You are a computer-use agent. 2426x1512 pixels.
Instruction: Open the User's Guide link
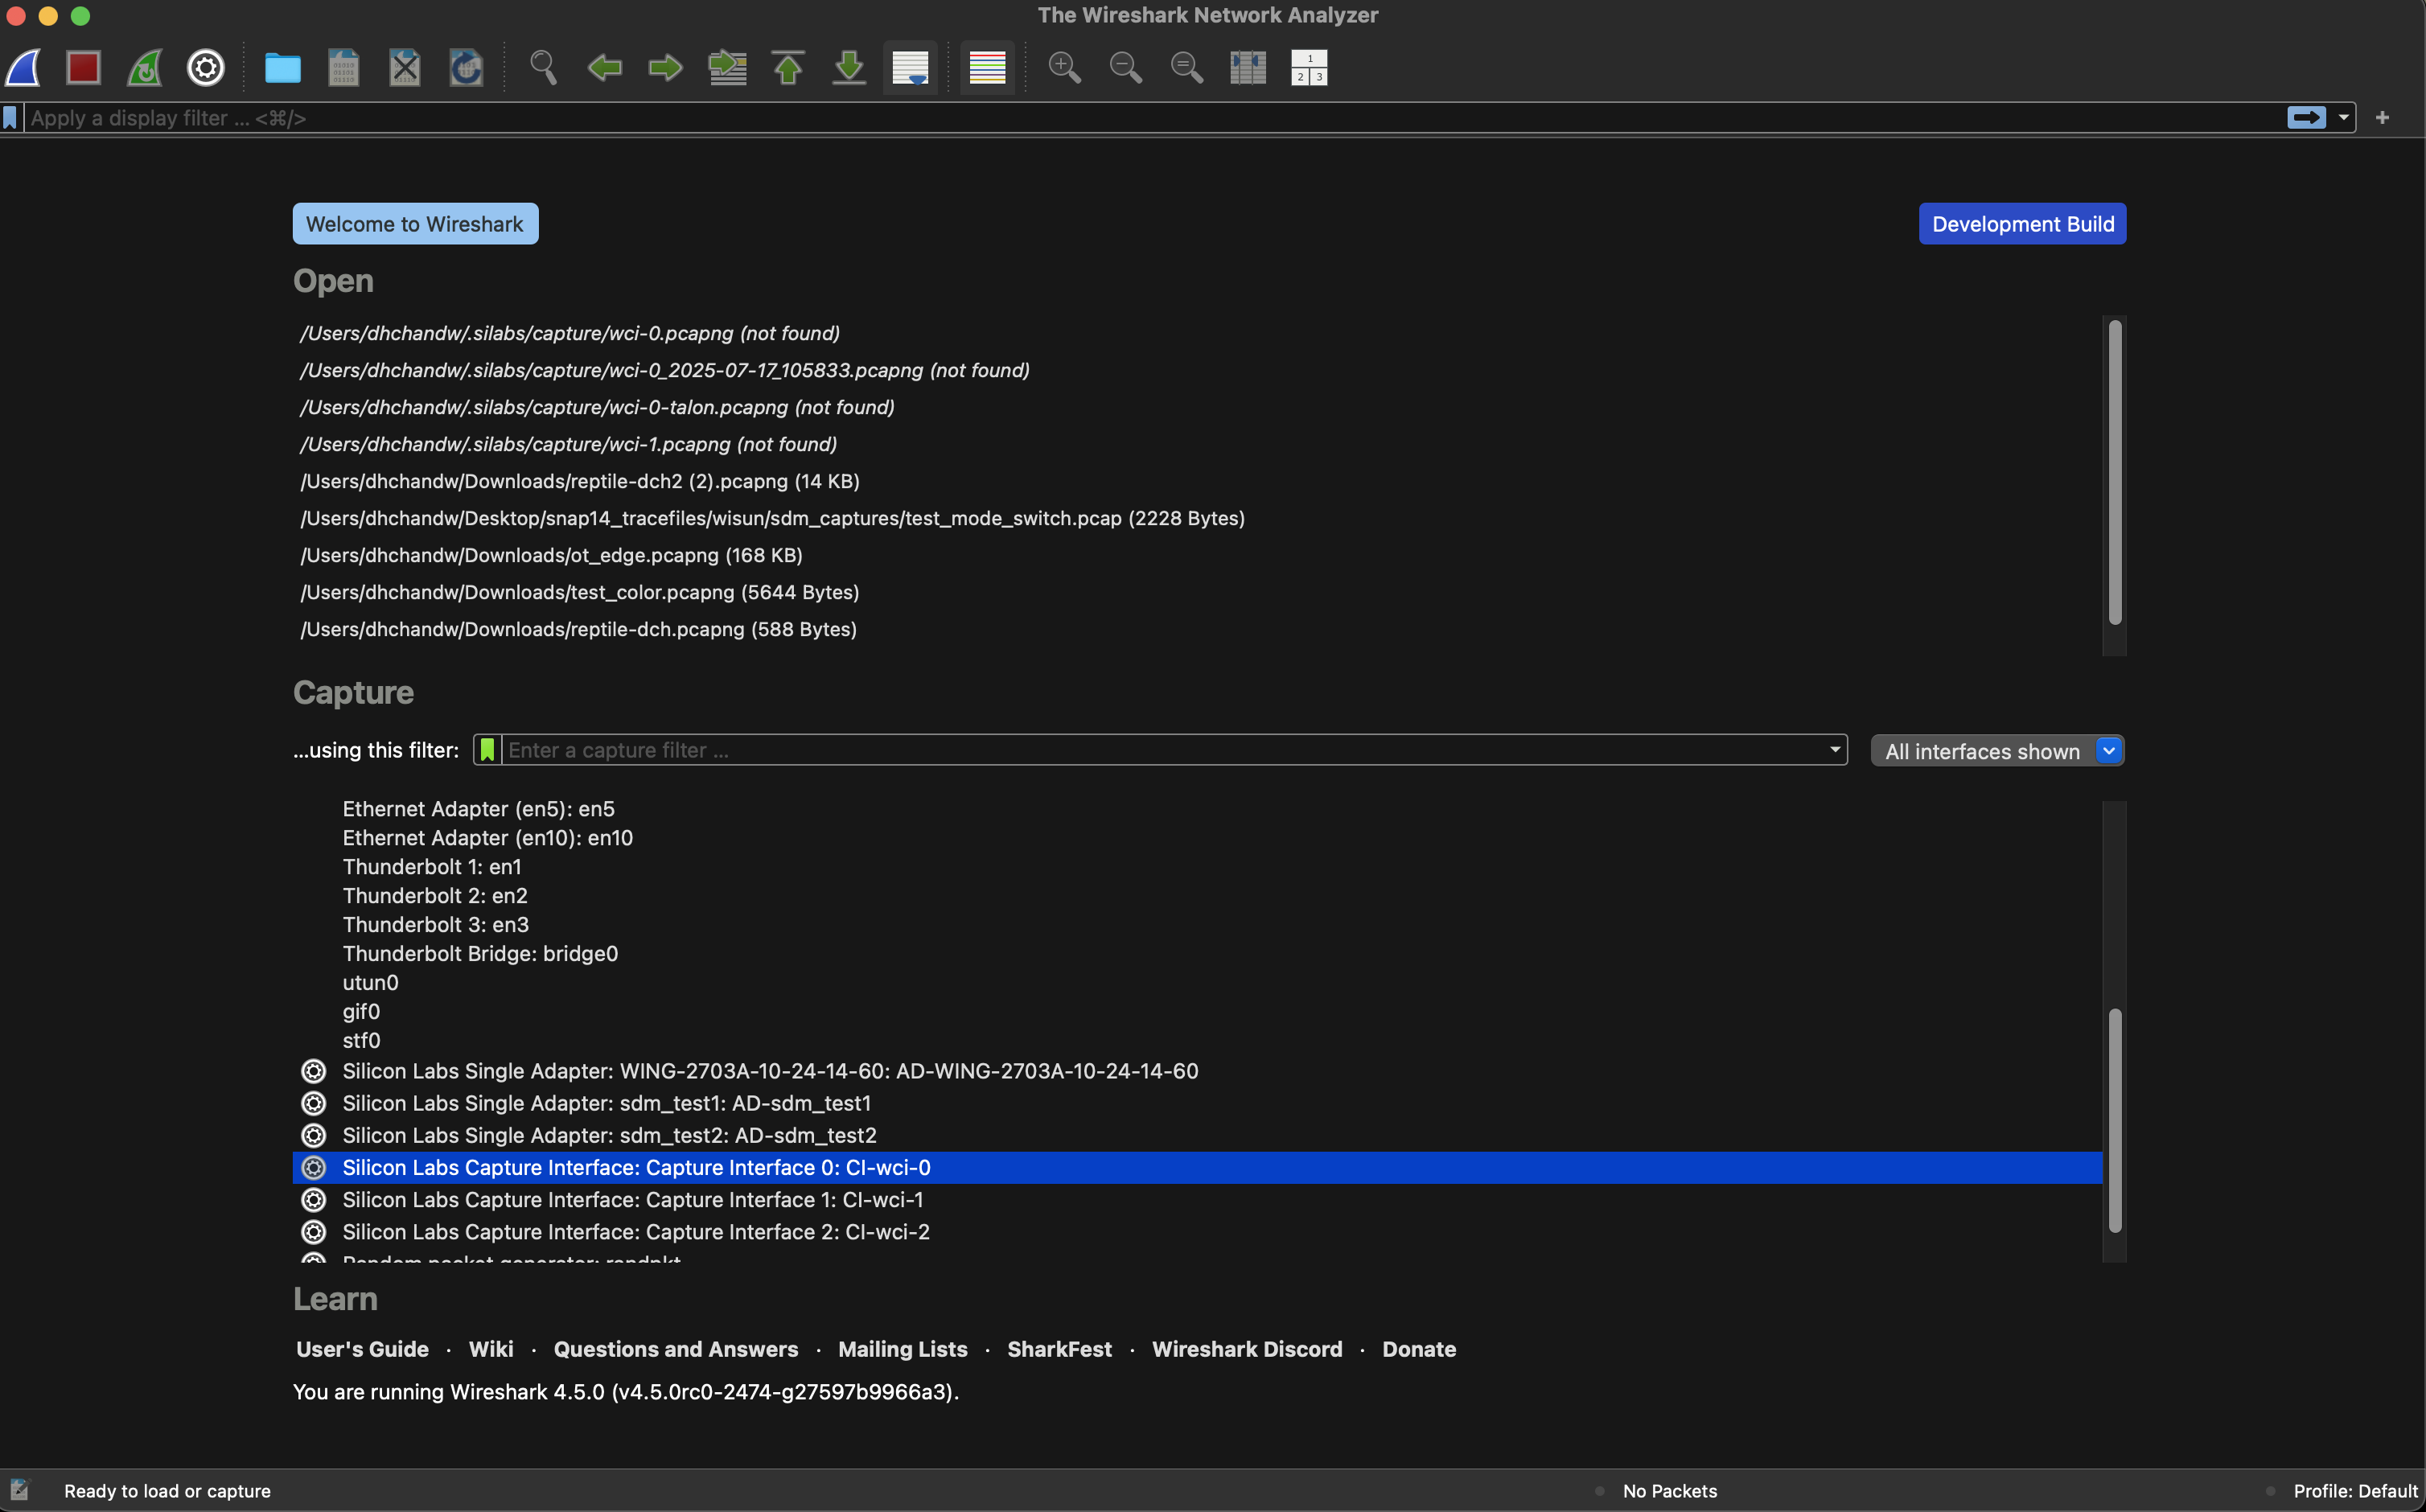362,1349
